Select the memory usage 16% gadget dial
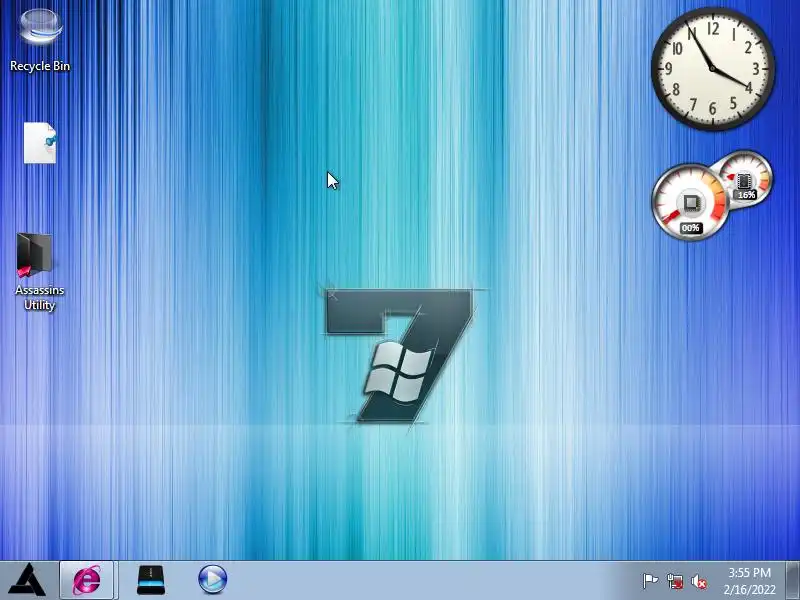This screenshot has height=600, width=800. (x=745, y=180)
